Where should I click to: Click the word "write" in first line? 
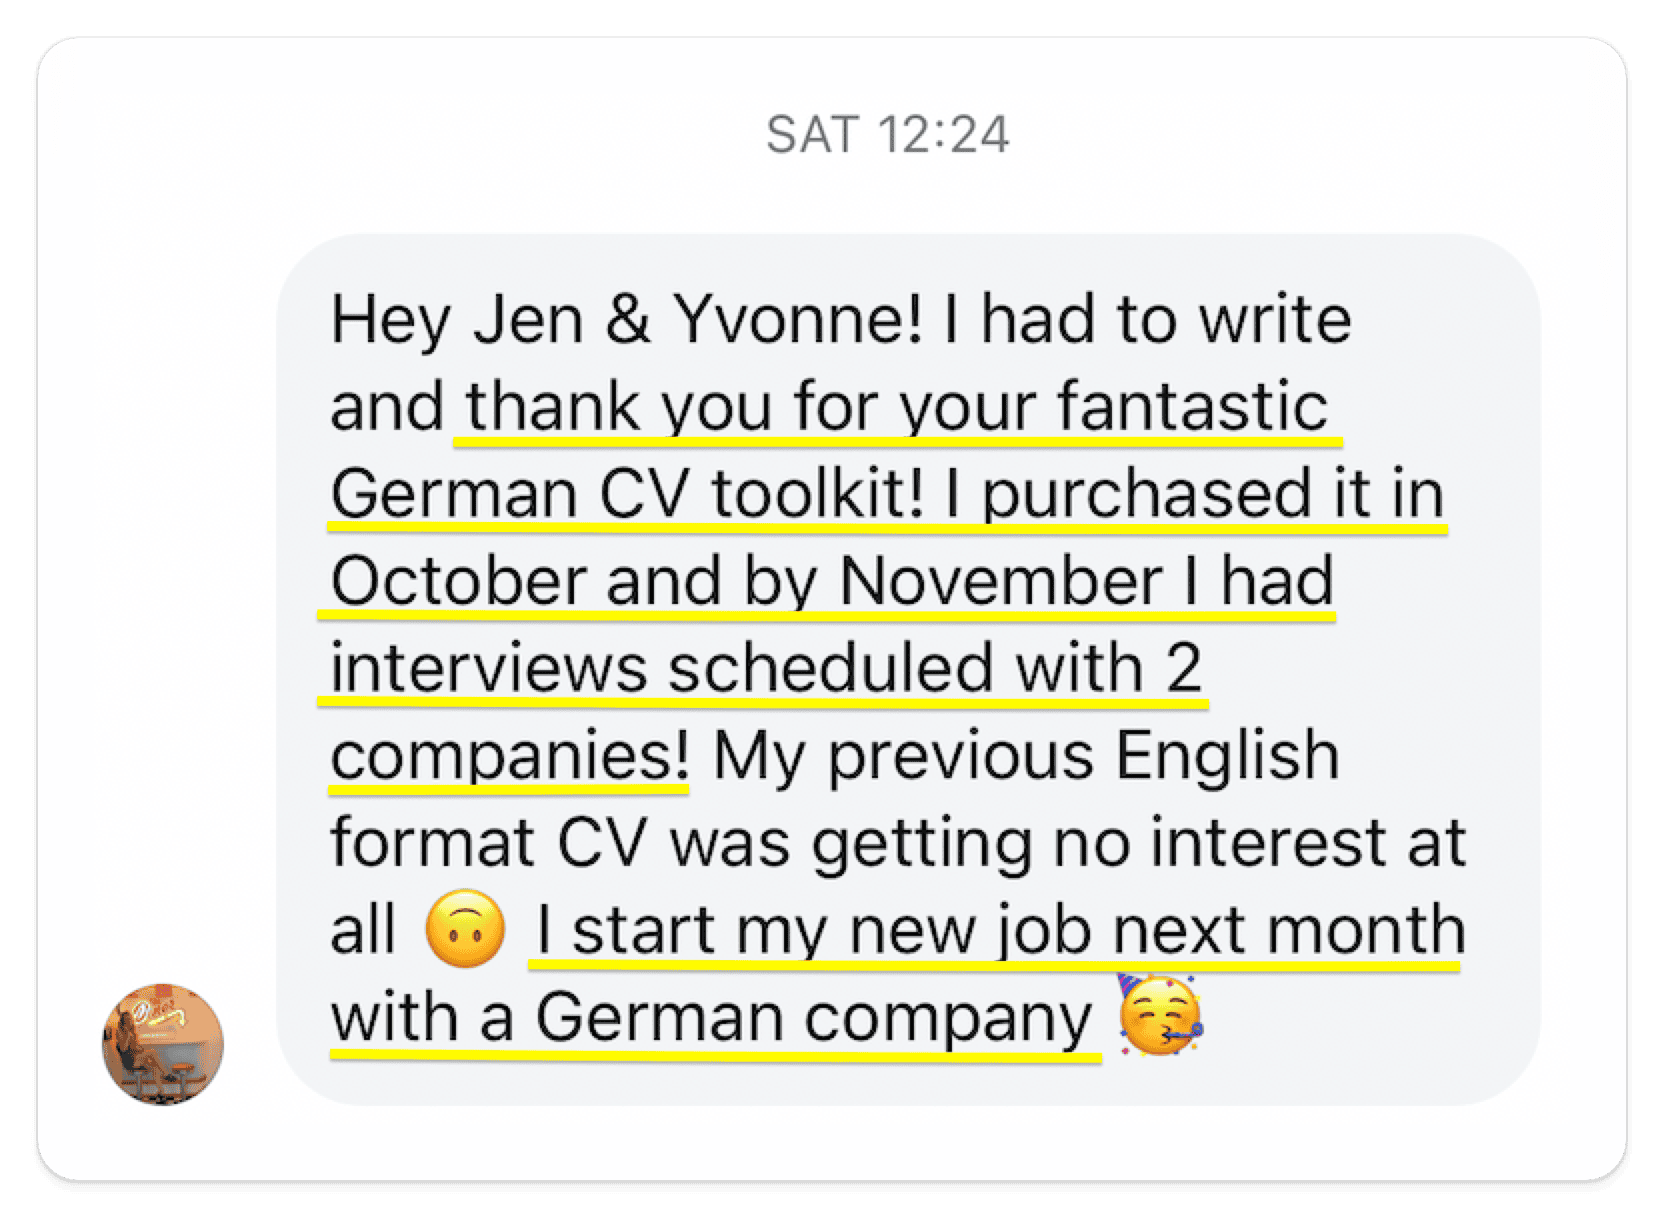[x=1275, y=319]
